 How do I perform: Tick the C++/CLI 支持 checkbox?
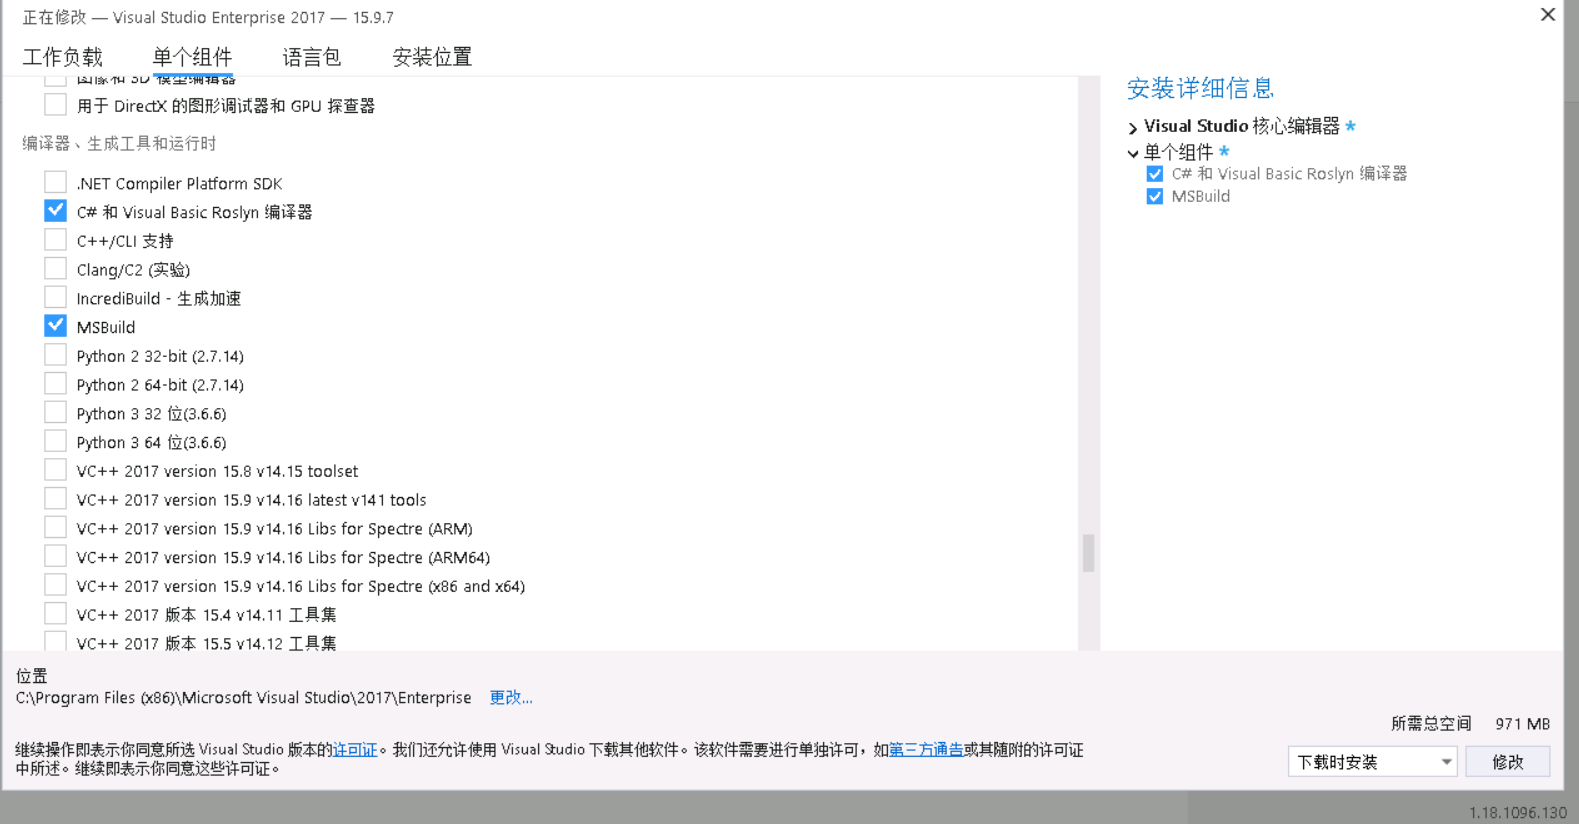56,240
